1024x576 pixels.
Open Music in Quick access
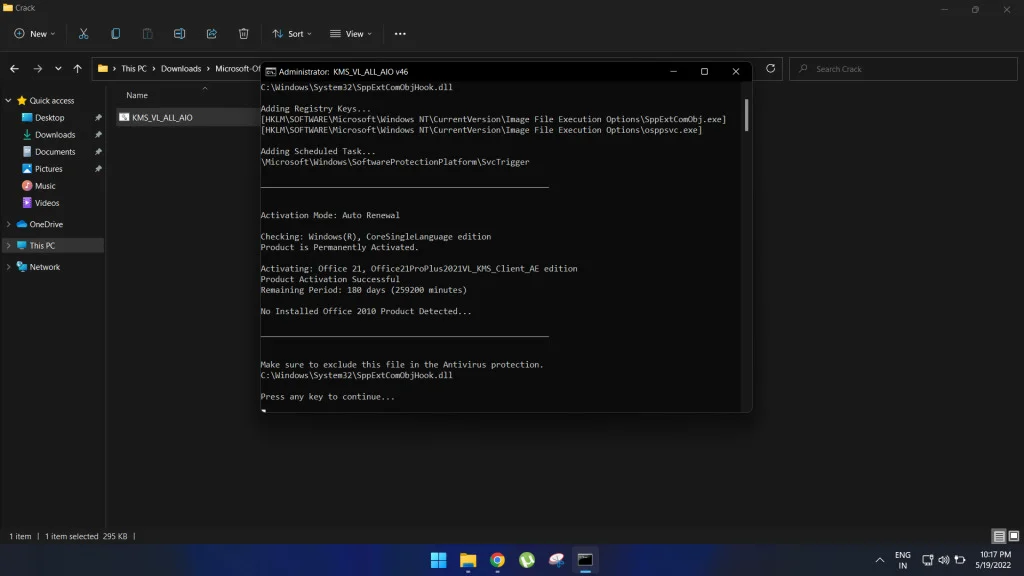pos(45,185)
